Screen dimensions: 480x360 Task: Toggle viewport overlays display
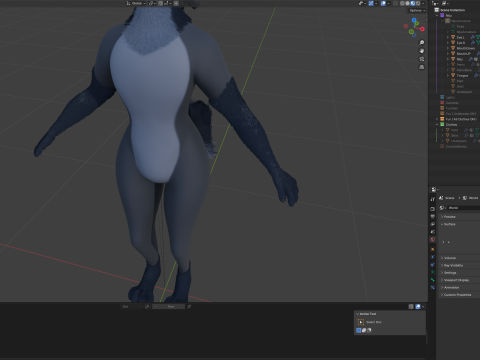coord(383,3)
